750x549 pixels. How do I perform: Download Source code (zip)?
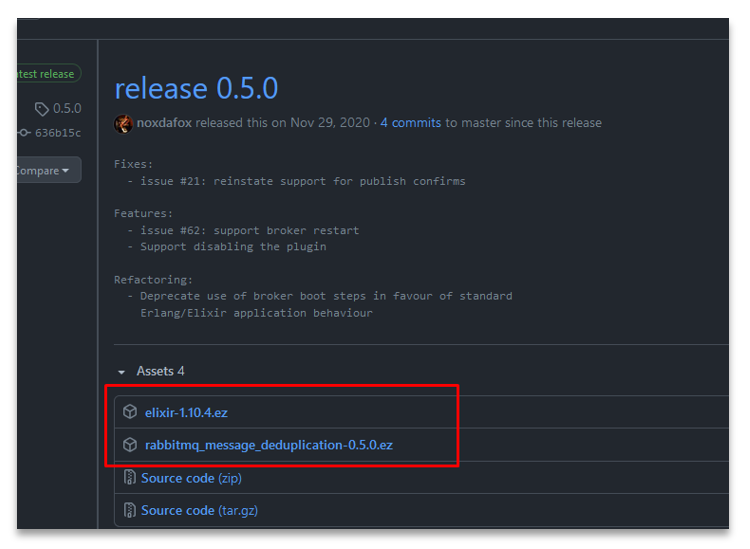tap(191, 478)
